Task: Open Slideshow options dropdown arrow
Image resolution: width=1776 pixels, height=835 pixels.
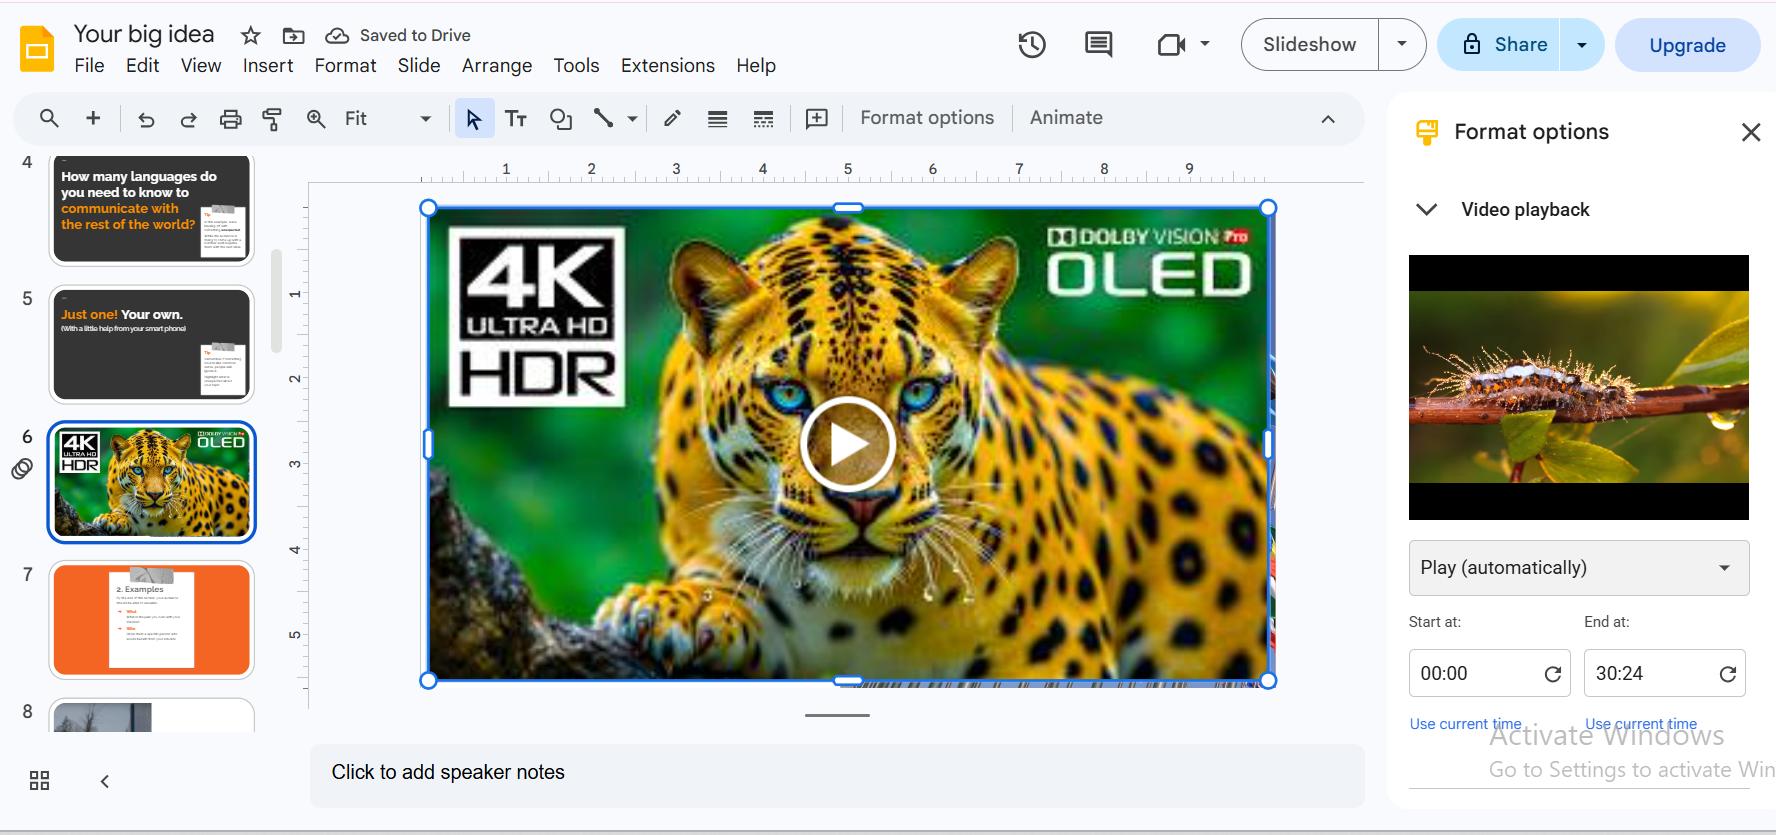Action: pyautogui.click(x=1402, y=44)
